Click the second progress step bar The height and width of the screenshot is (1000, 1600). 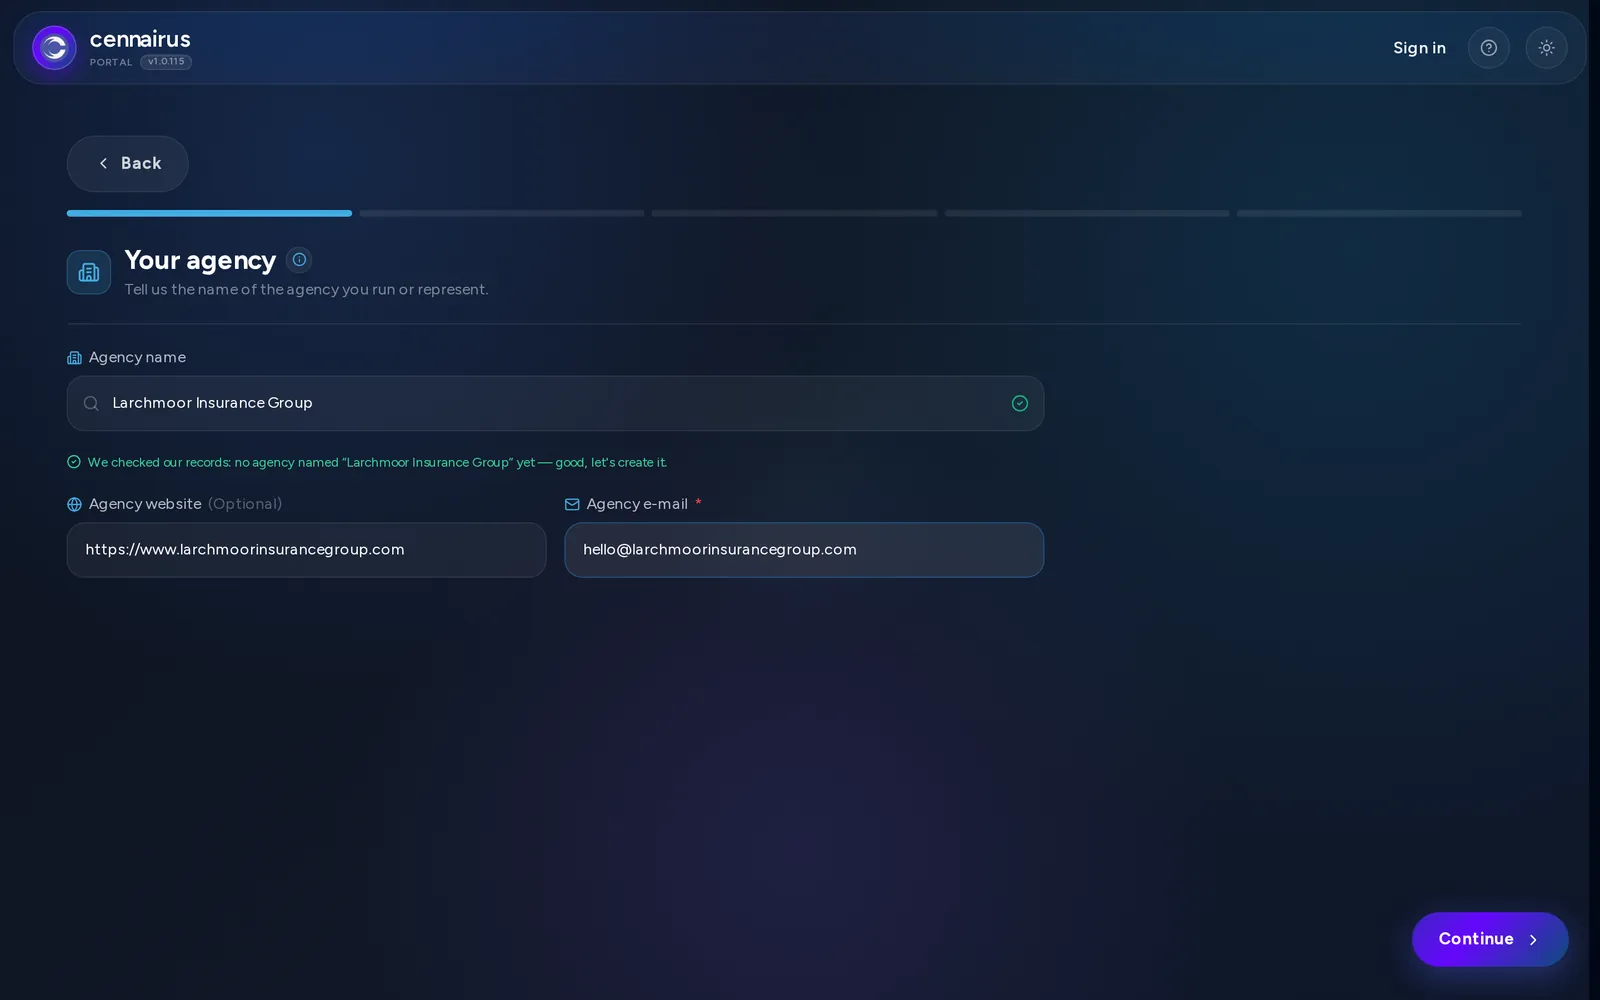pyautogui.click(x=502, y=213)
